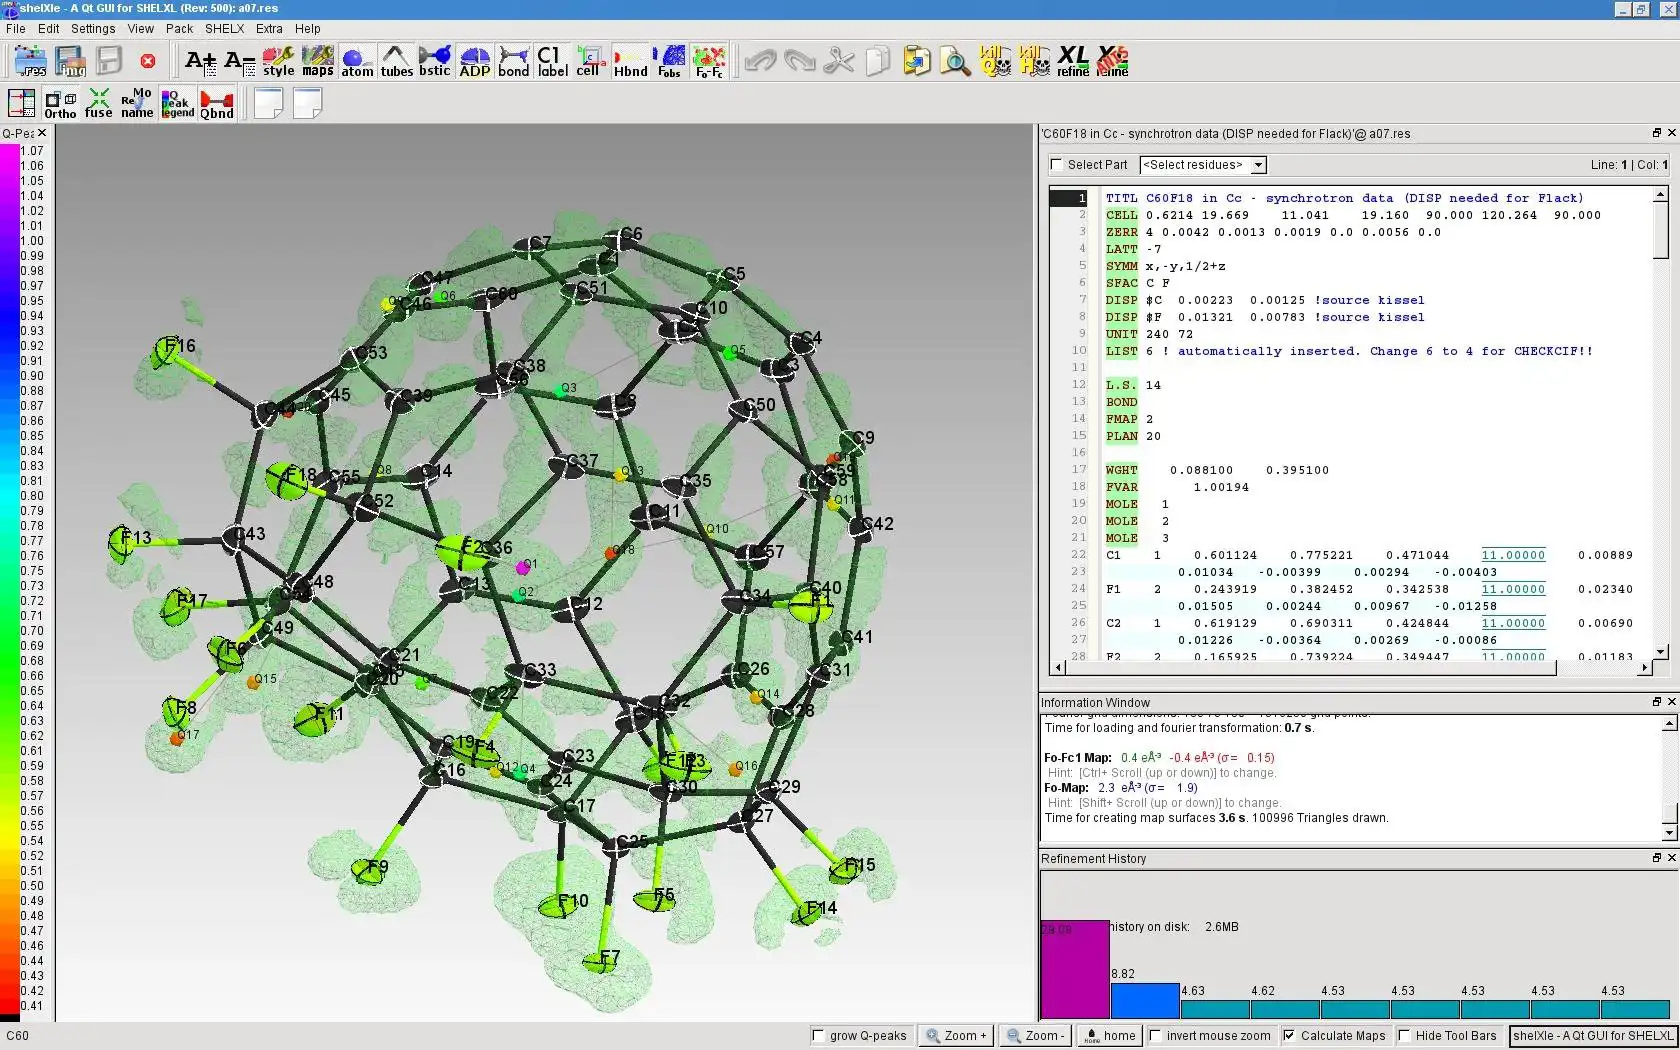Screen dimensions: 1680x1050
Task: Open the Pack menu
Action: point(179,29)
